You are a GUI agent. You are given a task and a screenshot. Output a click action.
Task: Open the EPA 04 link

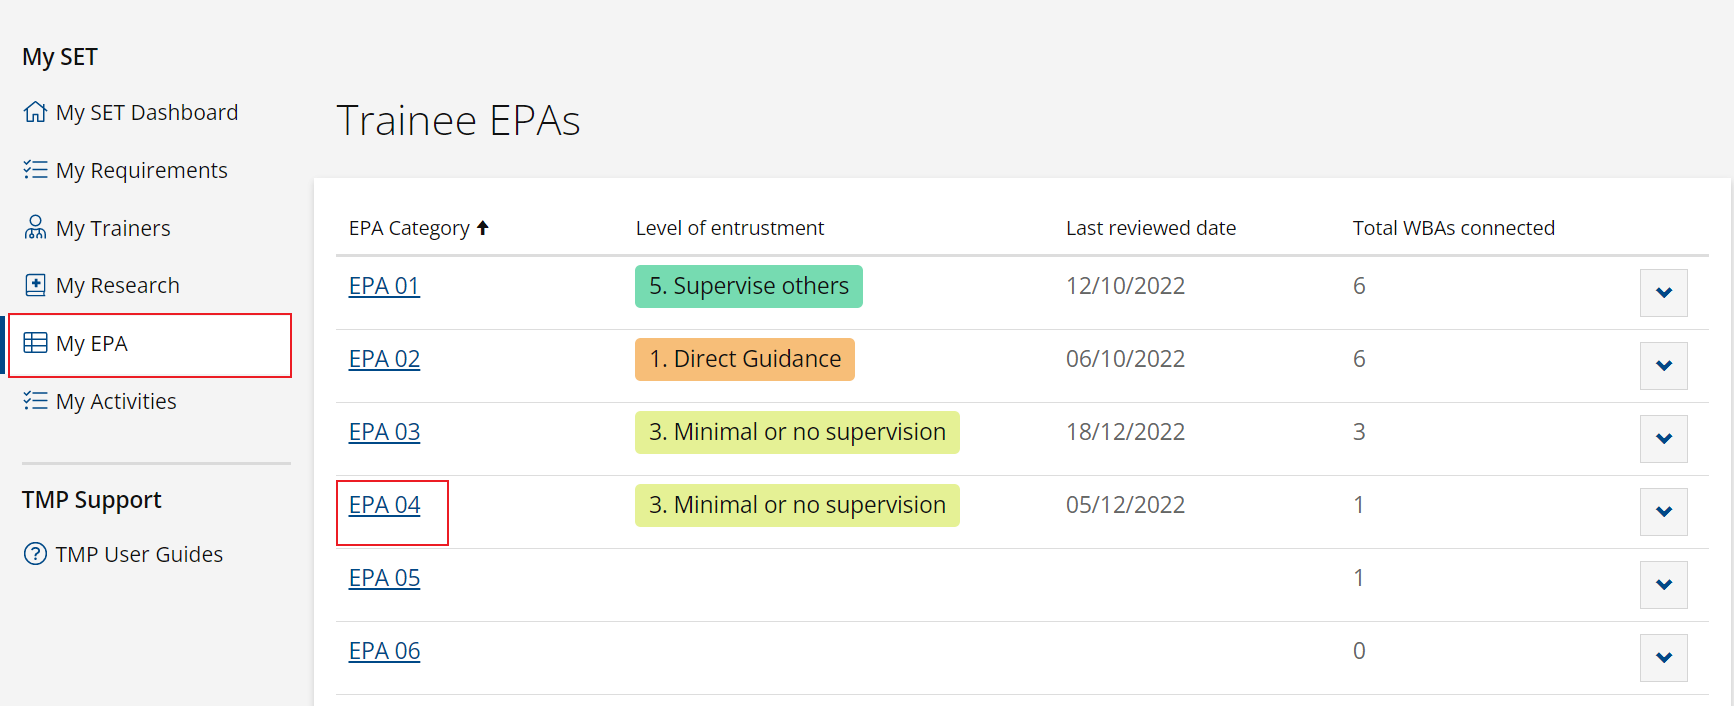tap(384, 505)
